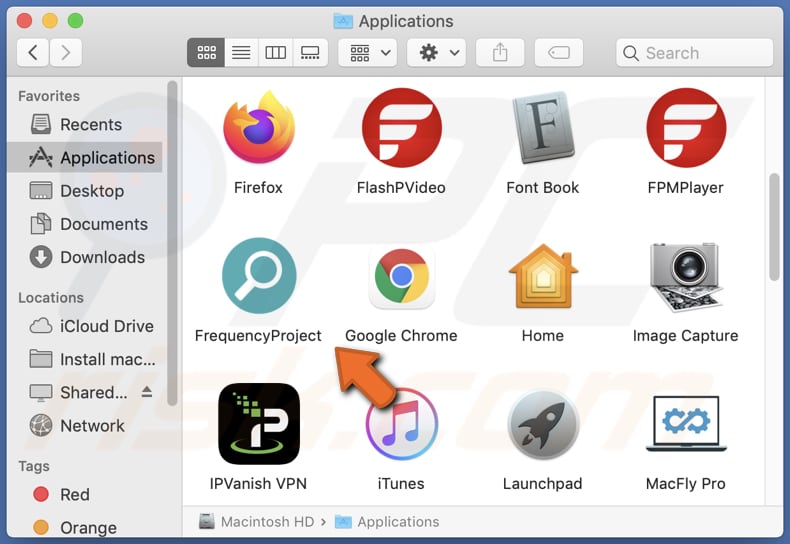Open Recents in the sidebar

(x=85, y=124)
